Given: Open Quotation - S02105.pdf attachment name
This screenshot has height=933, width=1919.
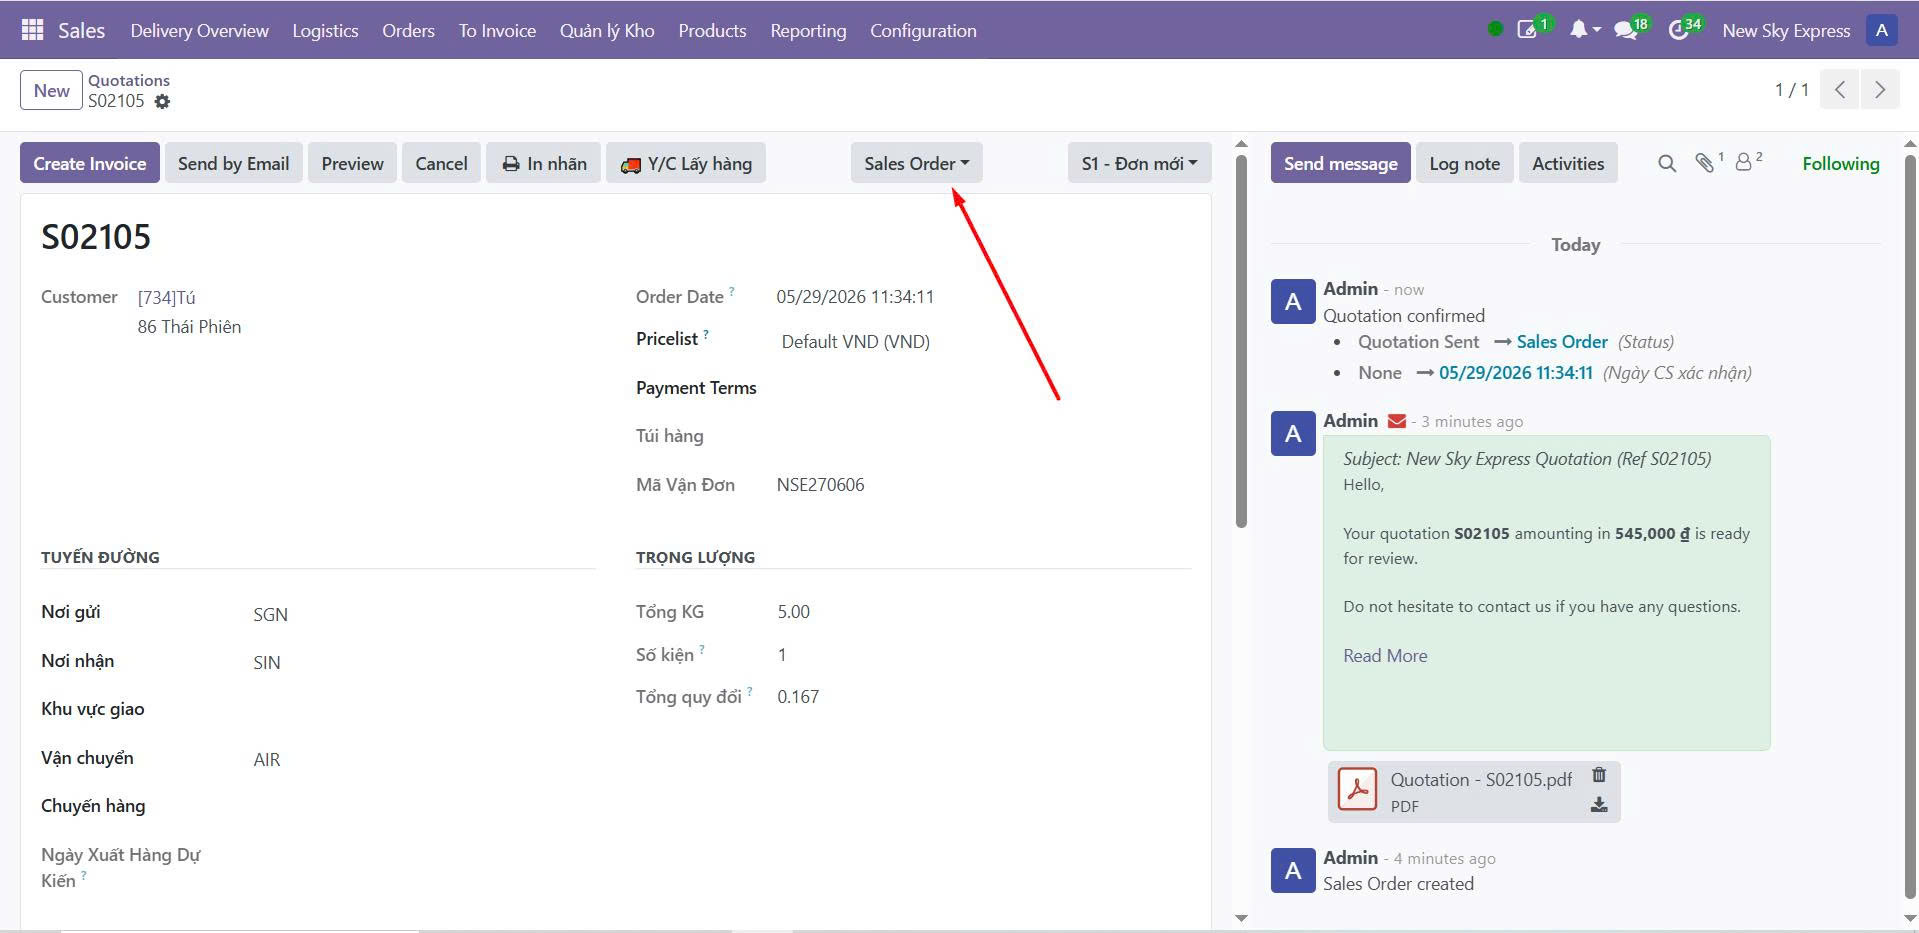Looking at the screenshot, I should (1481, 779).
